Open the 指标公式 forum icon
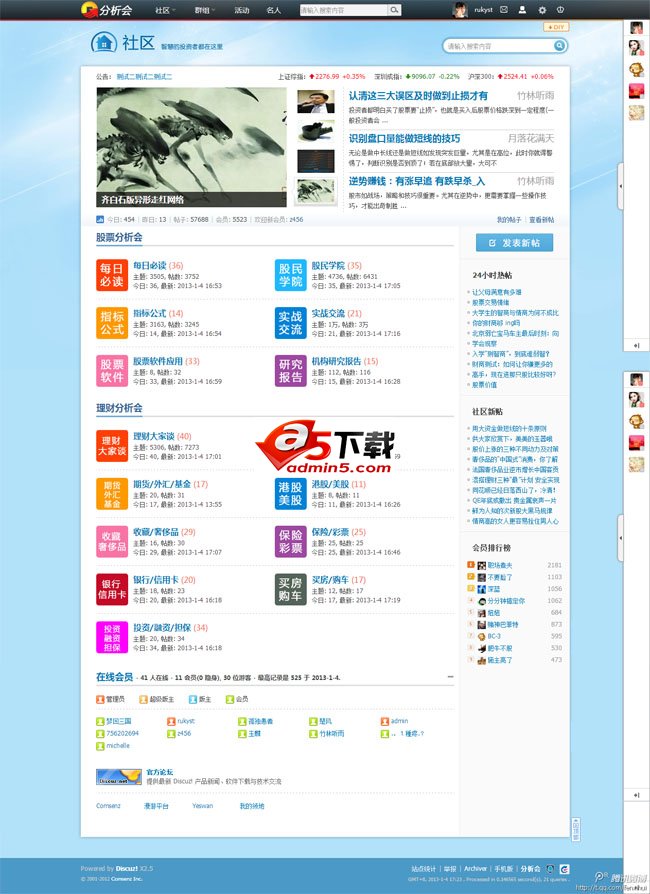The image size is (650, 894). pos(112,323)
